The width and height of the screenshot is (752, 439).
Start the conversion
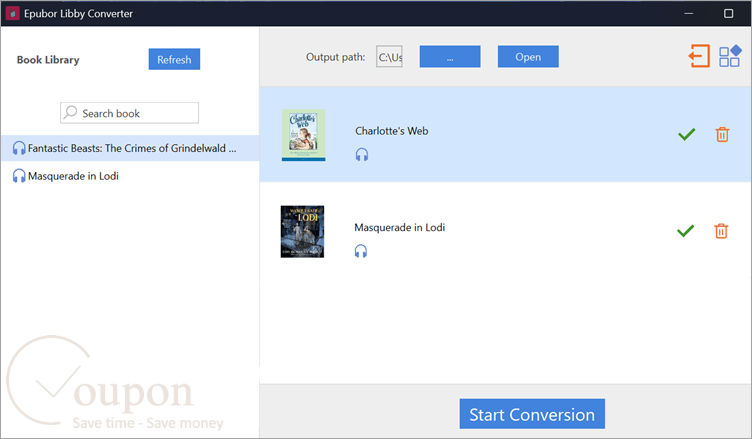click(532, 414)
